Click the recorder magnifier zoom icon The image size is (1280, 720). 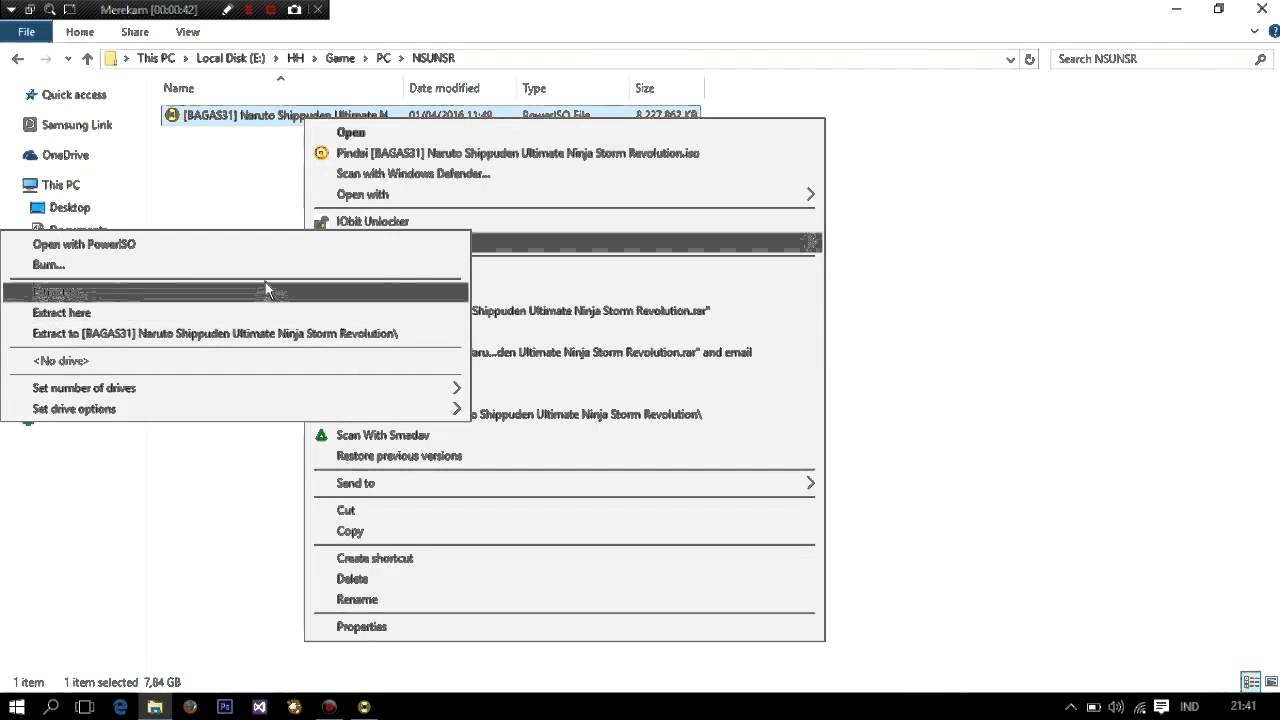tap(48, 9)
